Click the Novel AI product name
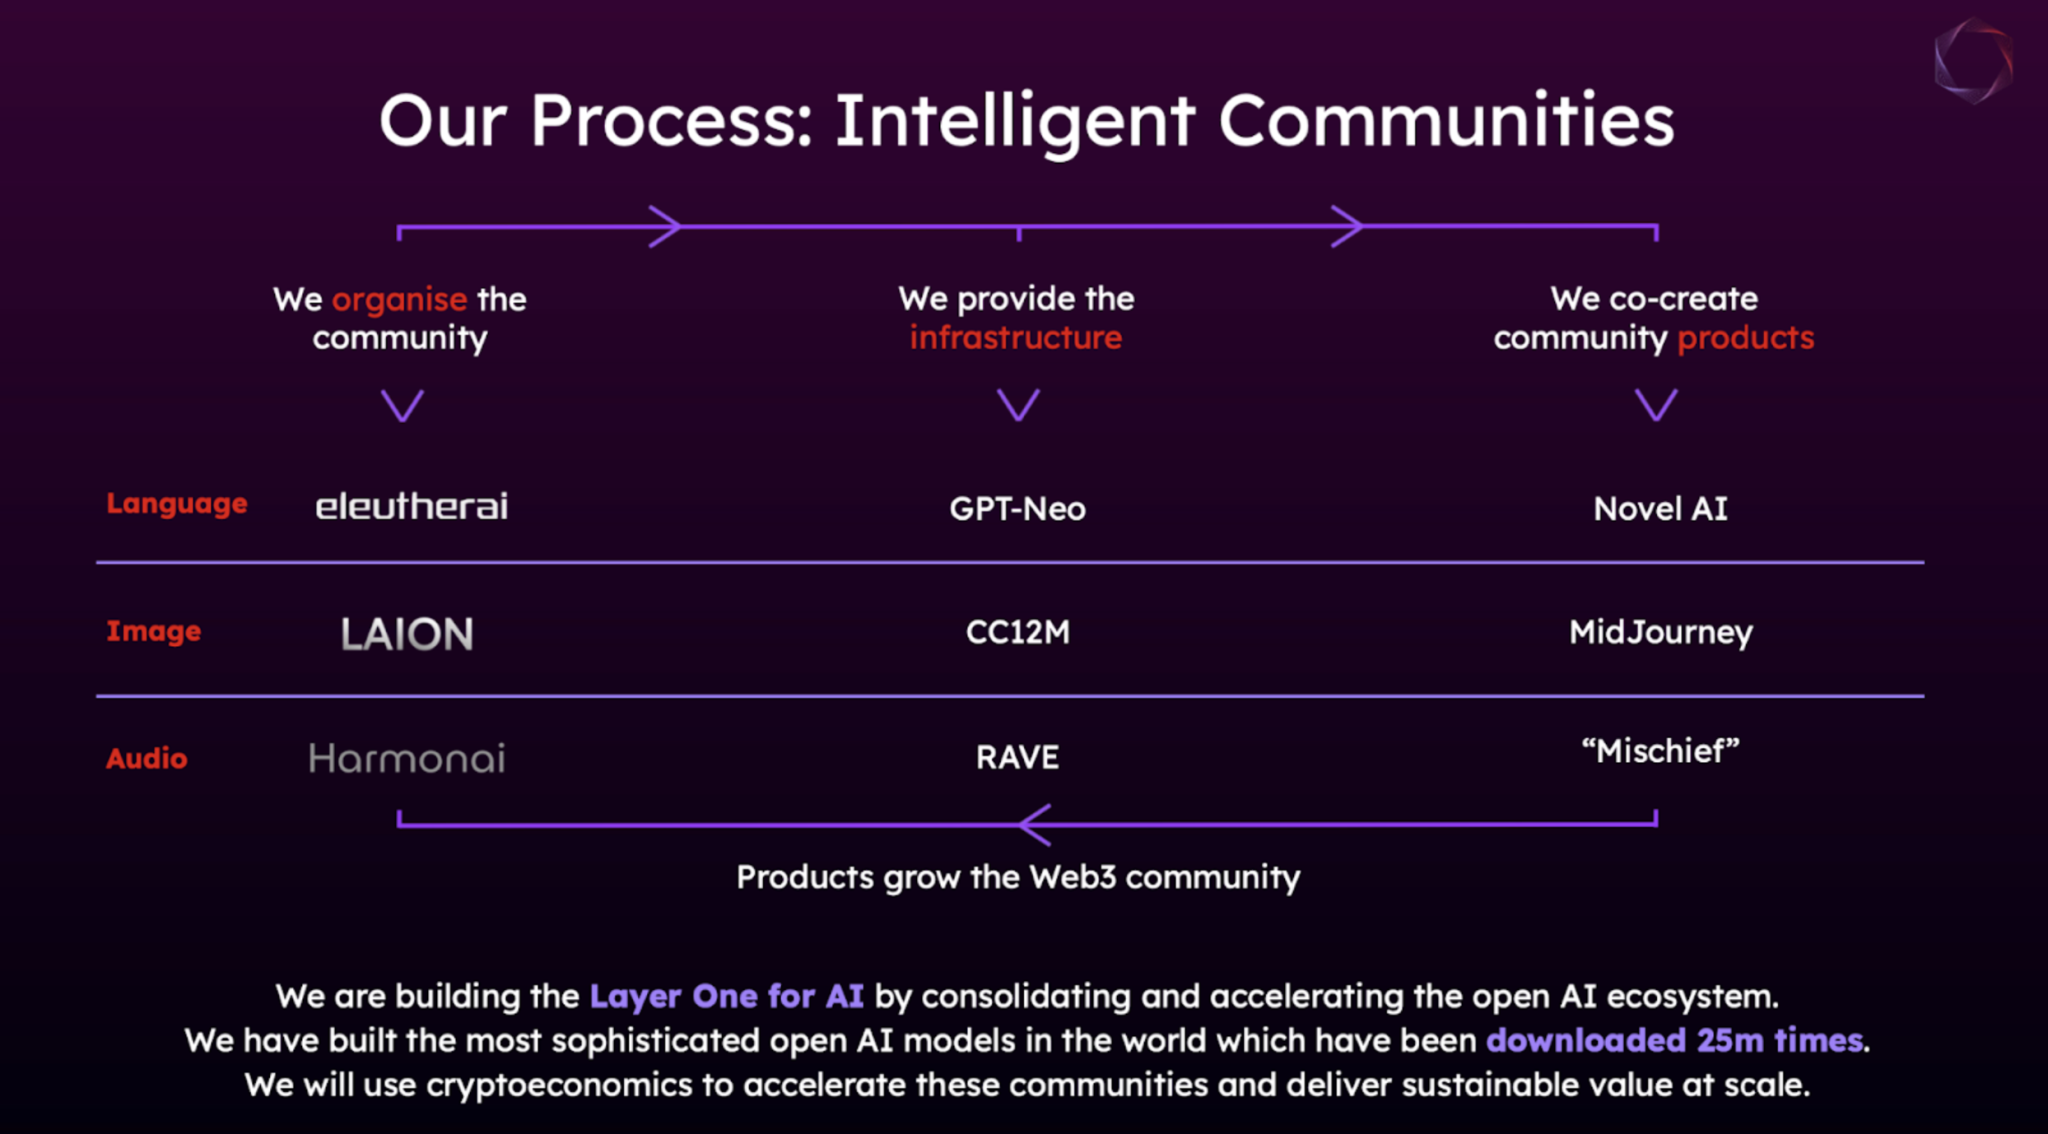This screenshot has width=2048, height=1134. pos(1660,509)
